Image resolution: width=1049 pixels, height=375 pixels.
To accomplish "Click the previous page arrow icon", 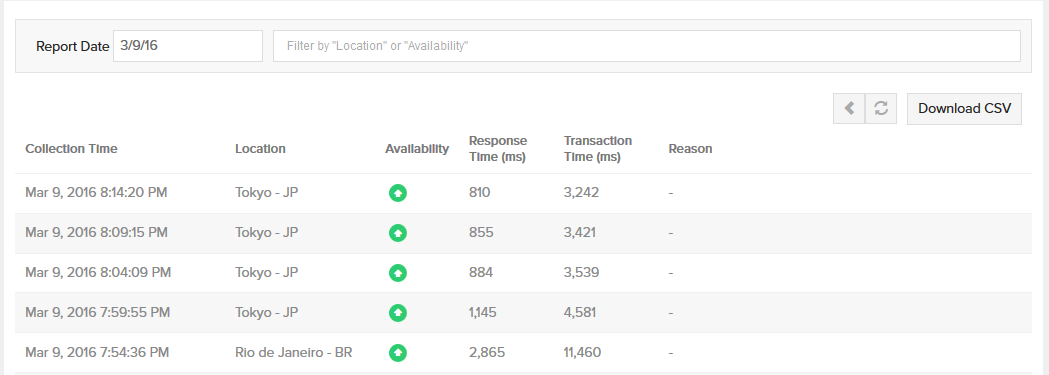I will point(849,108).
